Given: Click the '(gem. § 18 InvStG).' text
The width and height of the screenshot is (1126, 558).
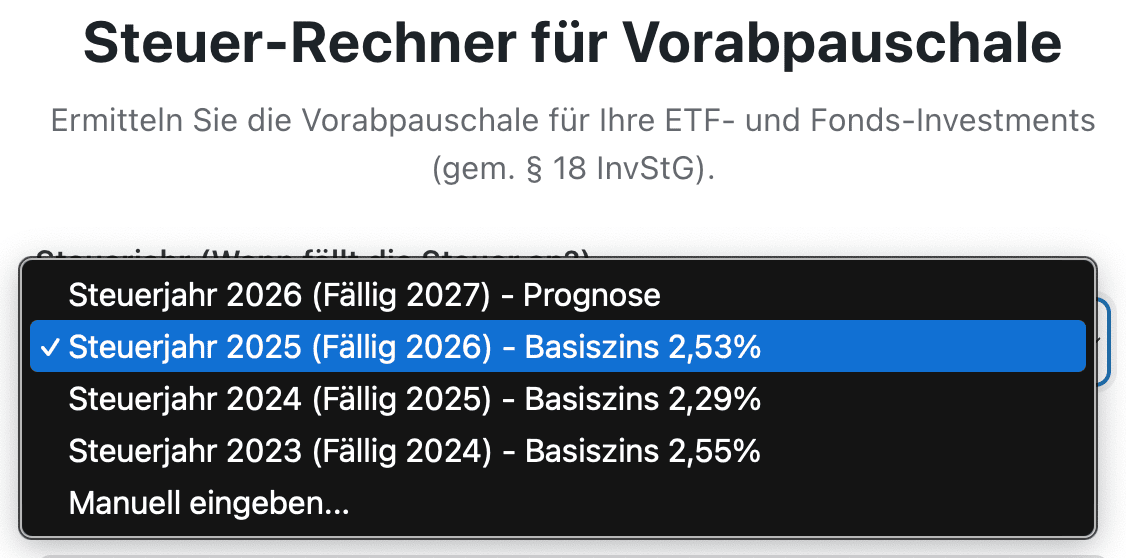Looking at the screenshot, I should [x=574, y=169].
